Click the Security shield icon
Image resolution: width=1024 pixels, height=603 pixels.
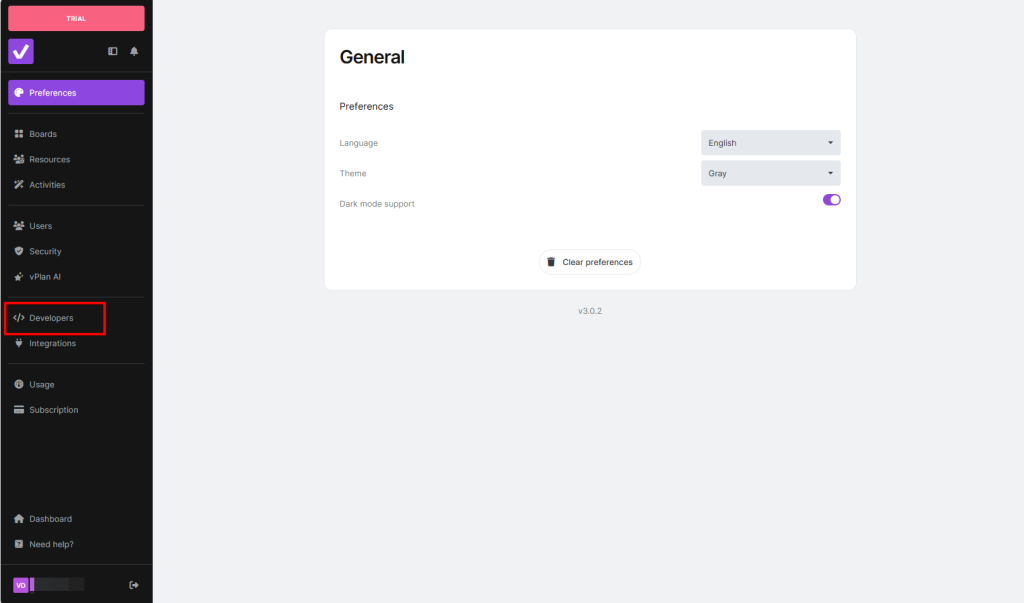(19, 251)
